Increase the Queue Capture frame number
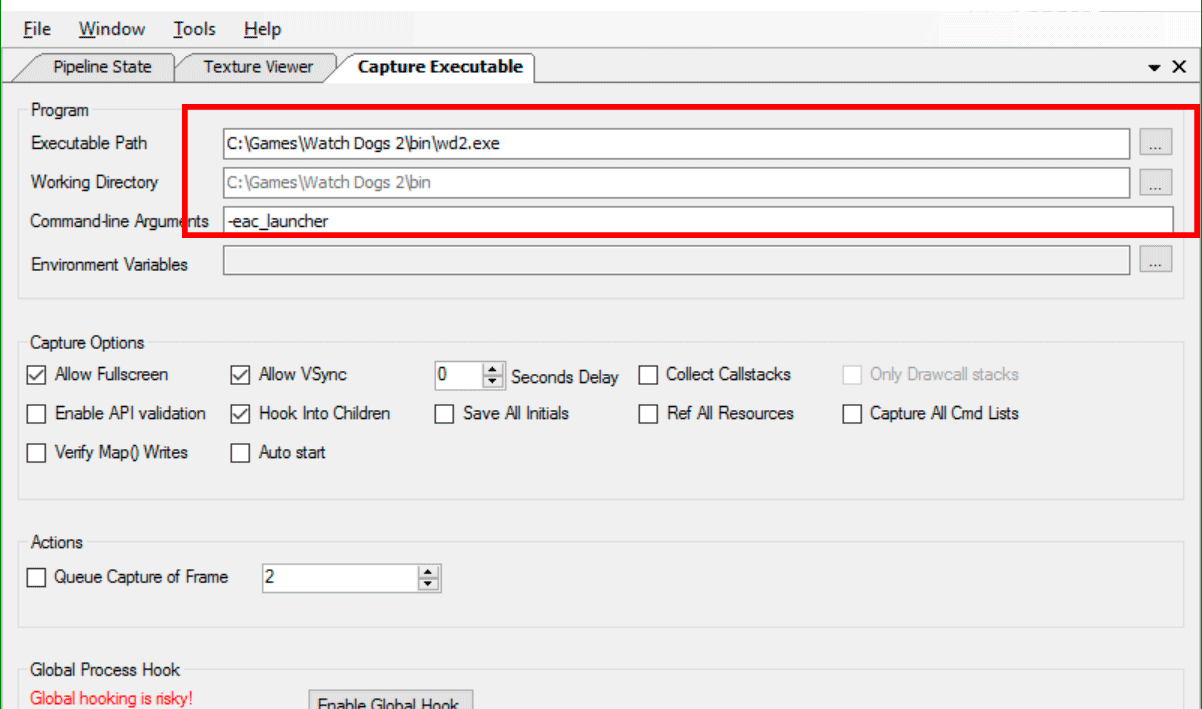The width and height of the screenshot is (1202, 709). click(429, 572)
